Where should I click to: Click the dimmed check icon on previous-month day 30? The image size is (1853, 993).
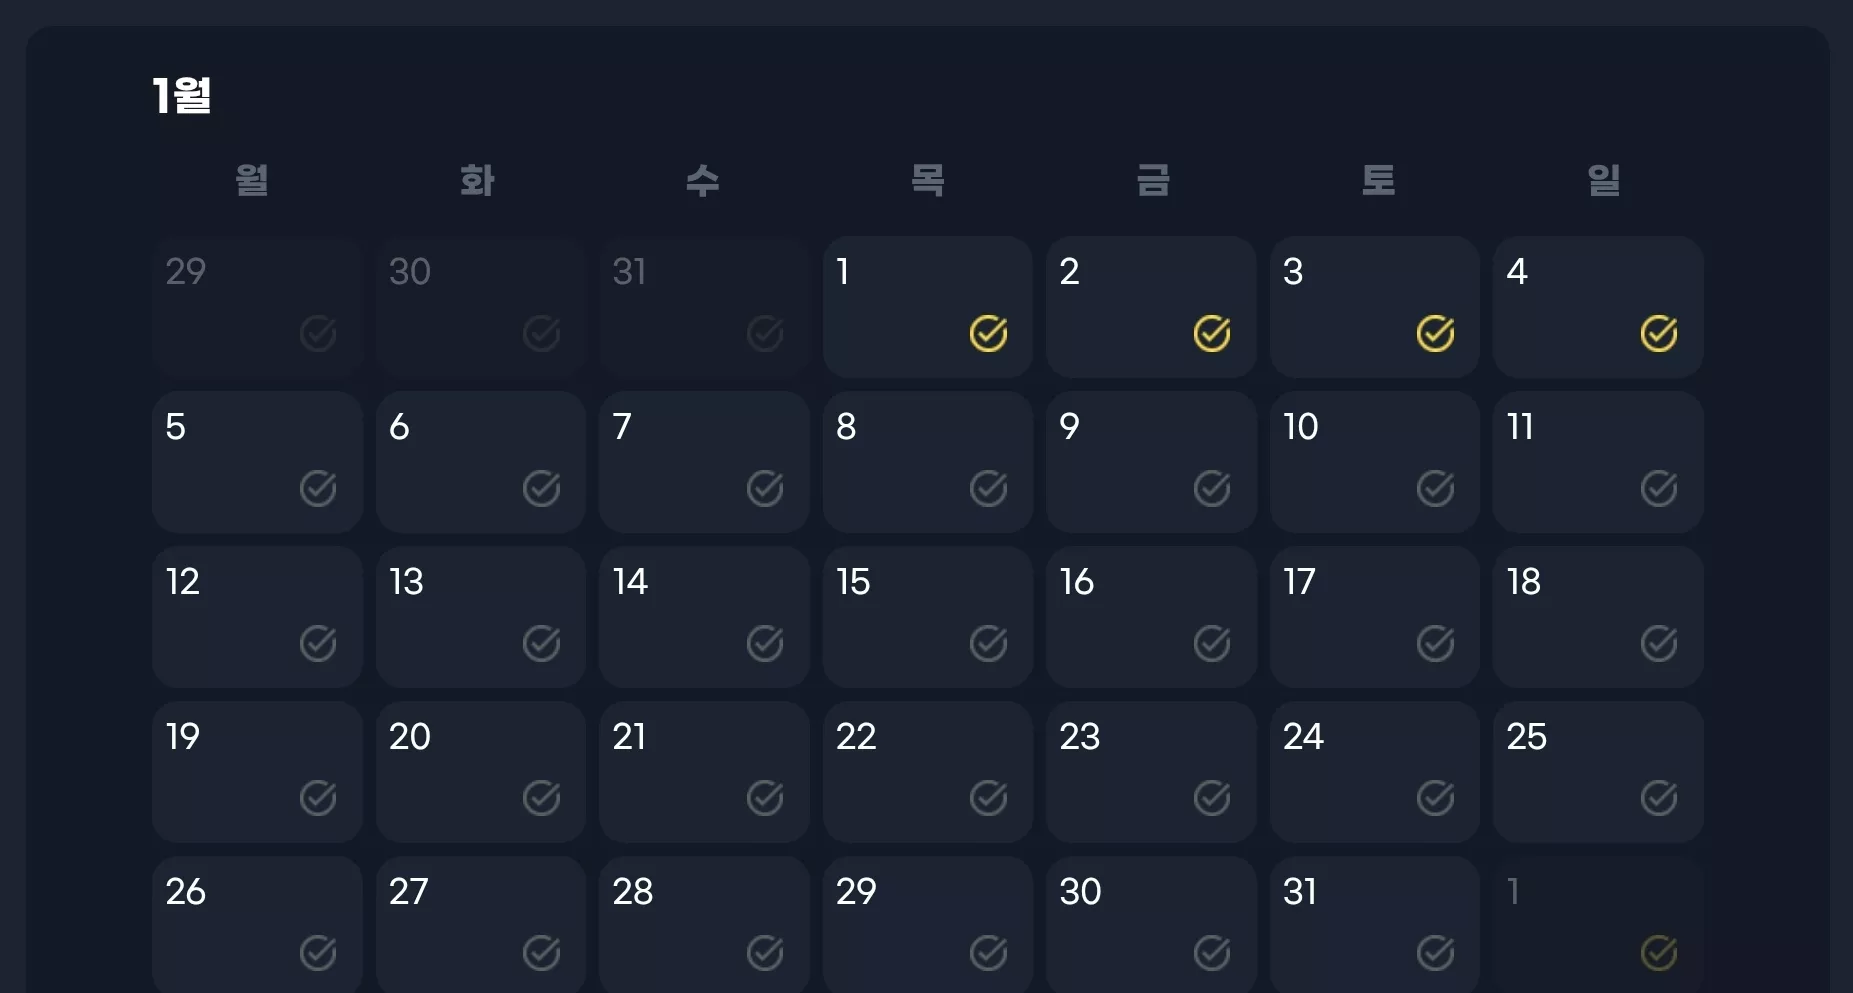(x=541, y=334)
